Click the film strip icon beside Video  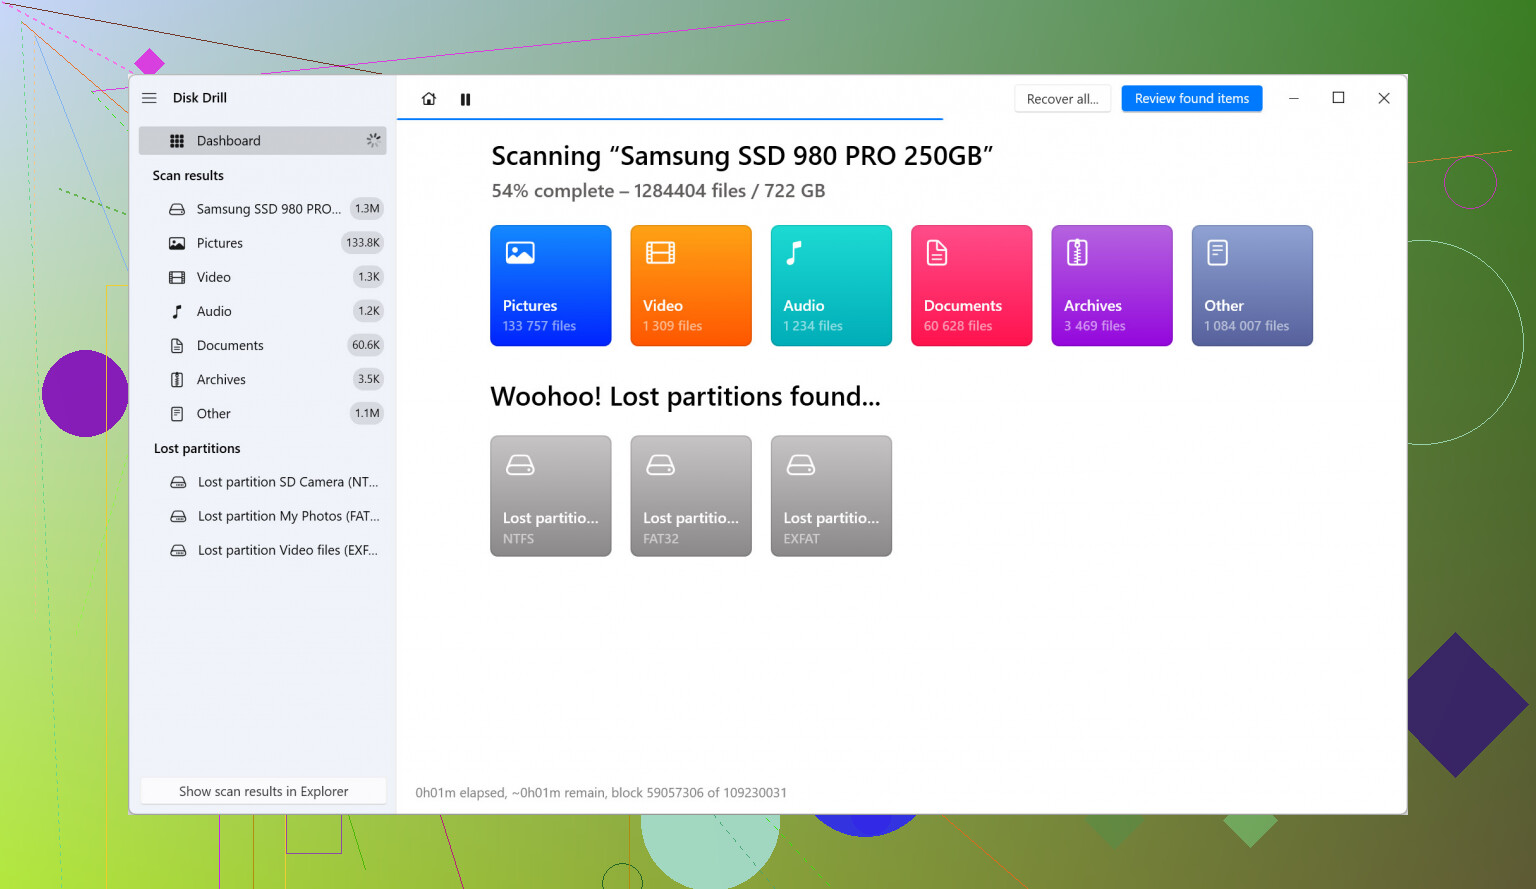(177, 277)
